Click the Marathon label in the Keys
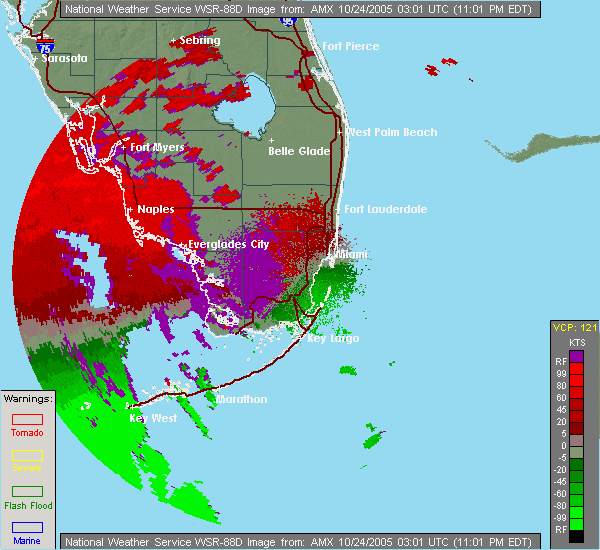Screen dimensions: 600x550 (240, 399)
